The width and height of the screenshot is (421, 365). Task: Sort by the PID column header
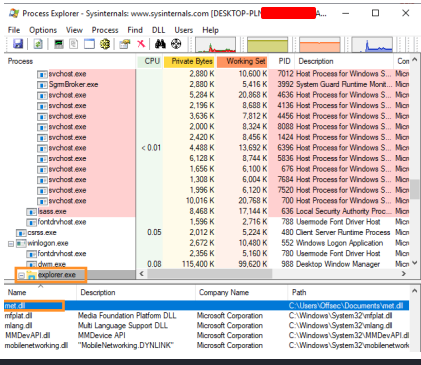click(282, 61)
